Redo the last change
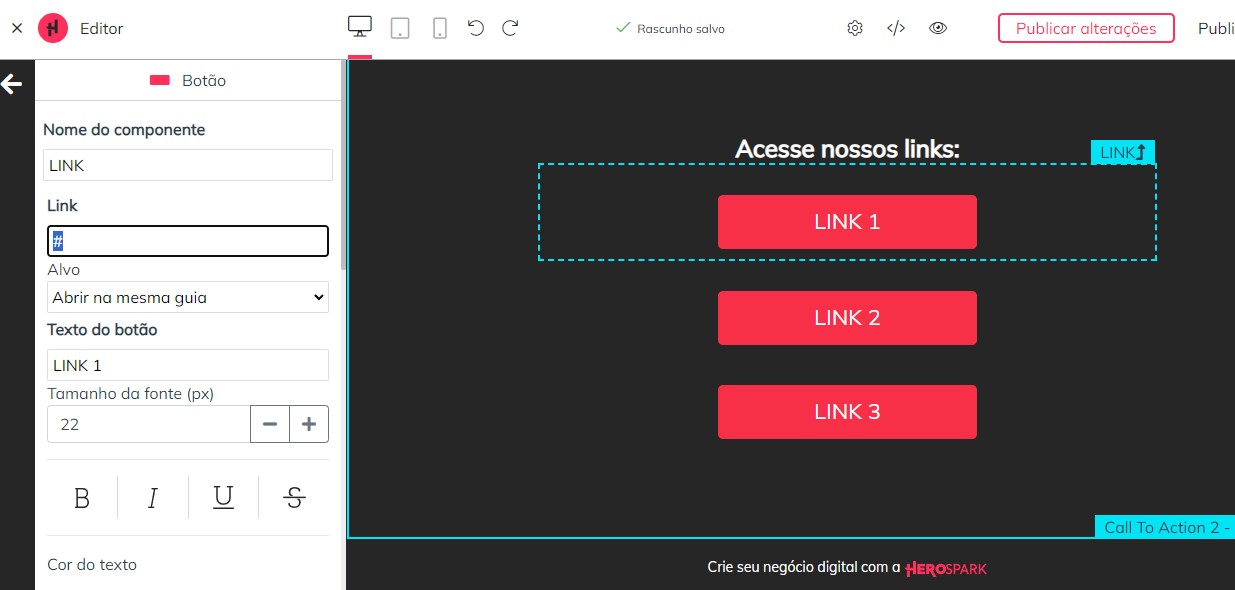The image size is (1235, 590). [x=509, y=27]
